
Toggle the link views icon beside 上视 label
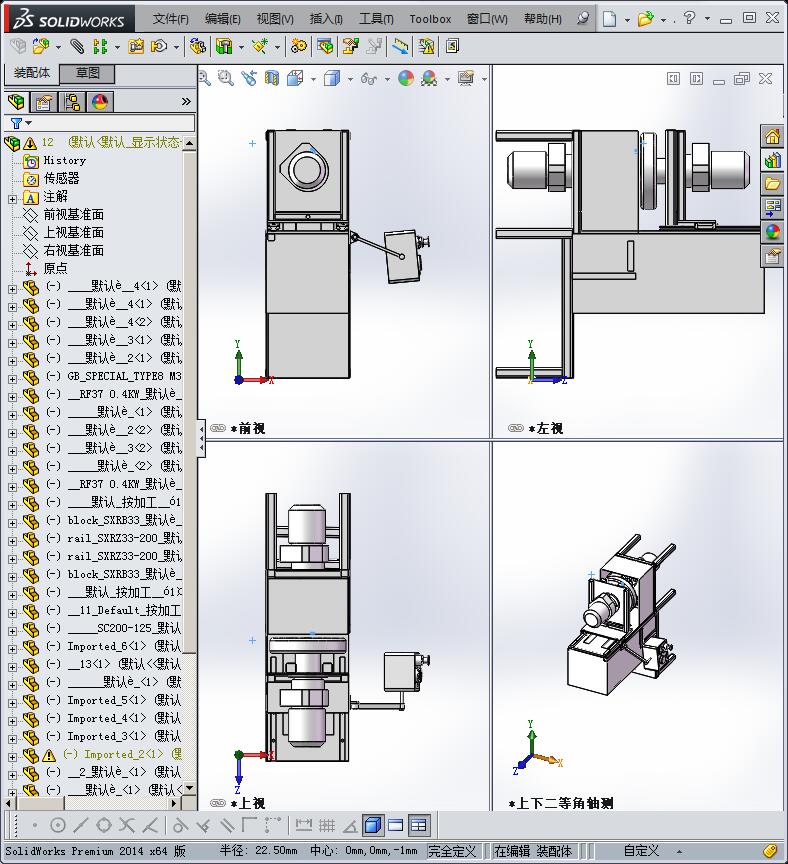tap(218, 803)
